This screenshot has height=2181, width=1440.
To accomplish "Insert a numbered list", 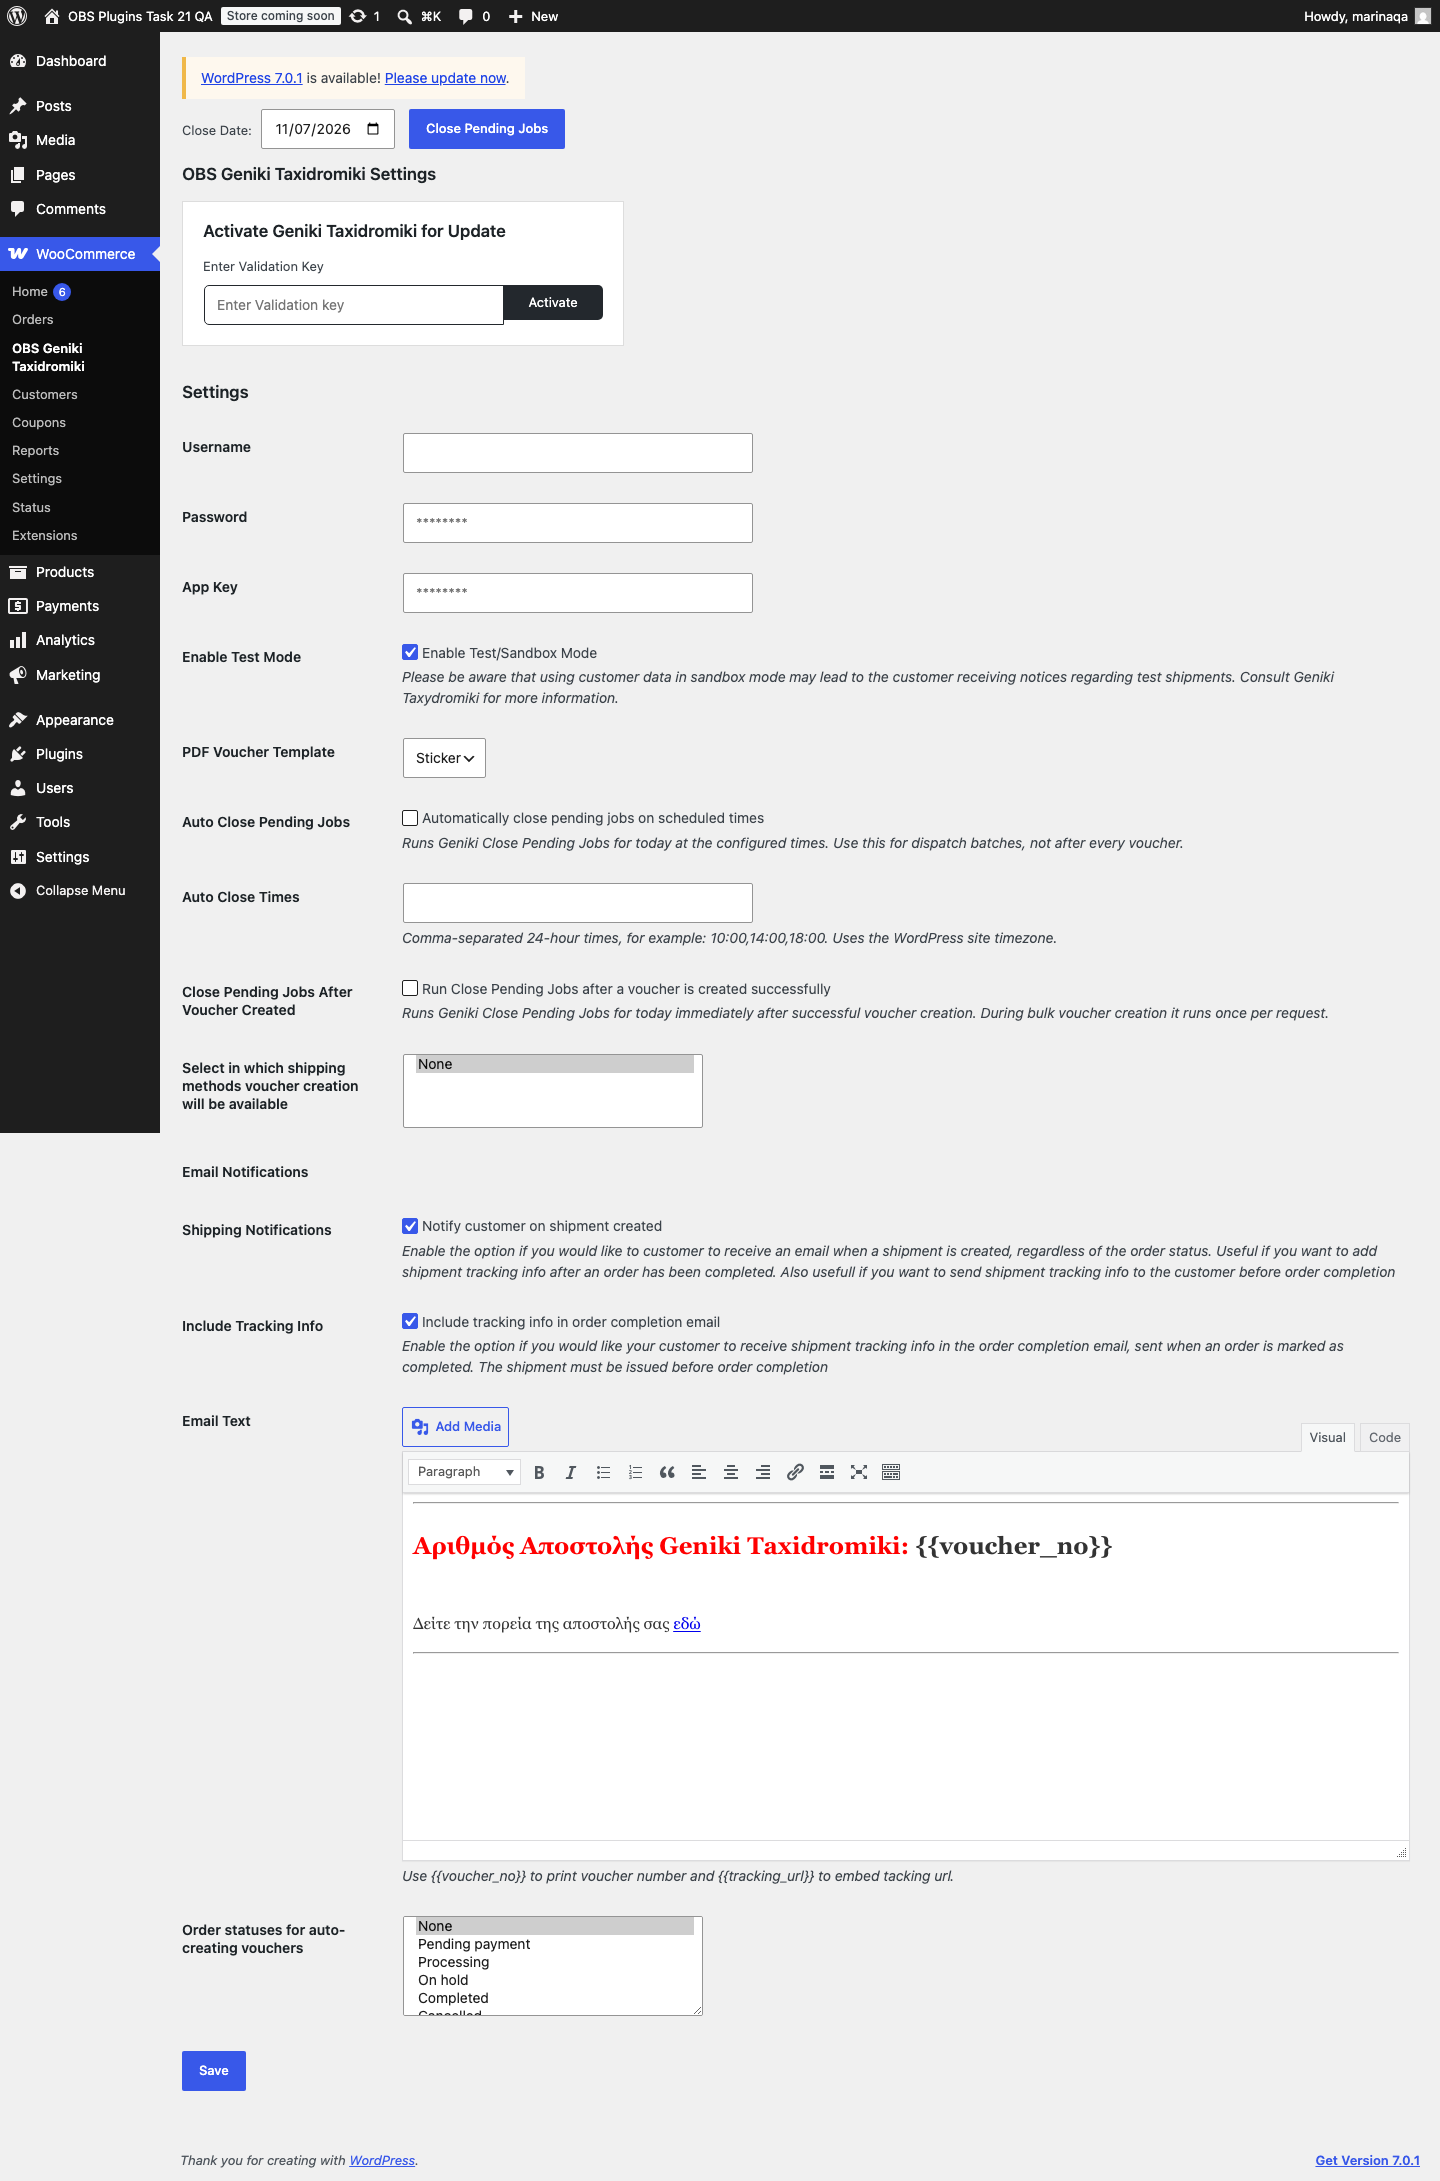I will [x=635, y=1472].
